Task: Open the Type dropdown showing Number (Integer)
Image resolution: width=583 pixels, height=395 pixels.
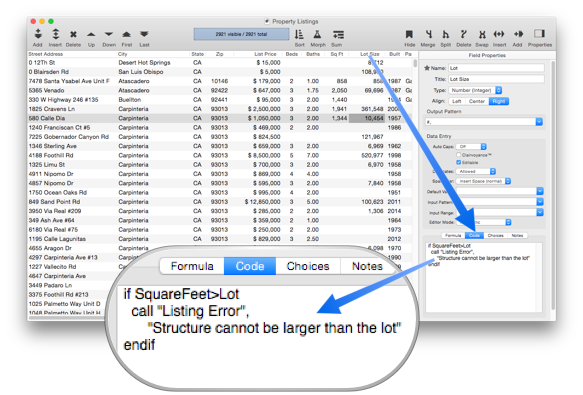Action: 476,90
